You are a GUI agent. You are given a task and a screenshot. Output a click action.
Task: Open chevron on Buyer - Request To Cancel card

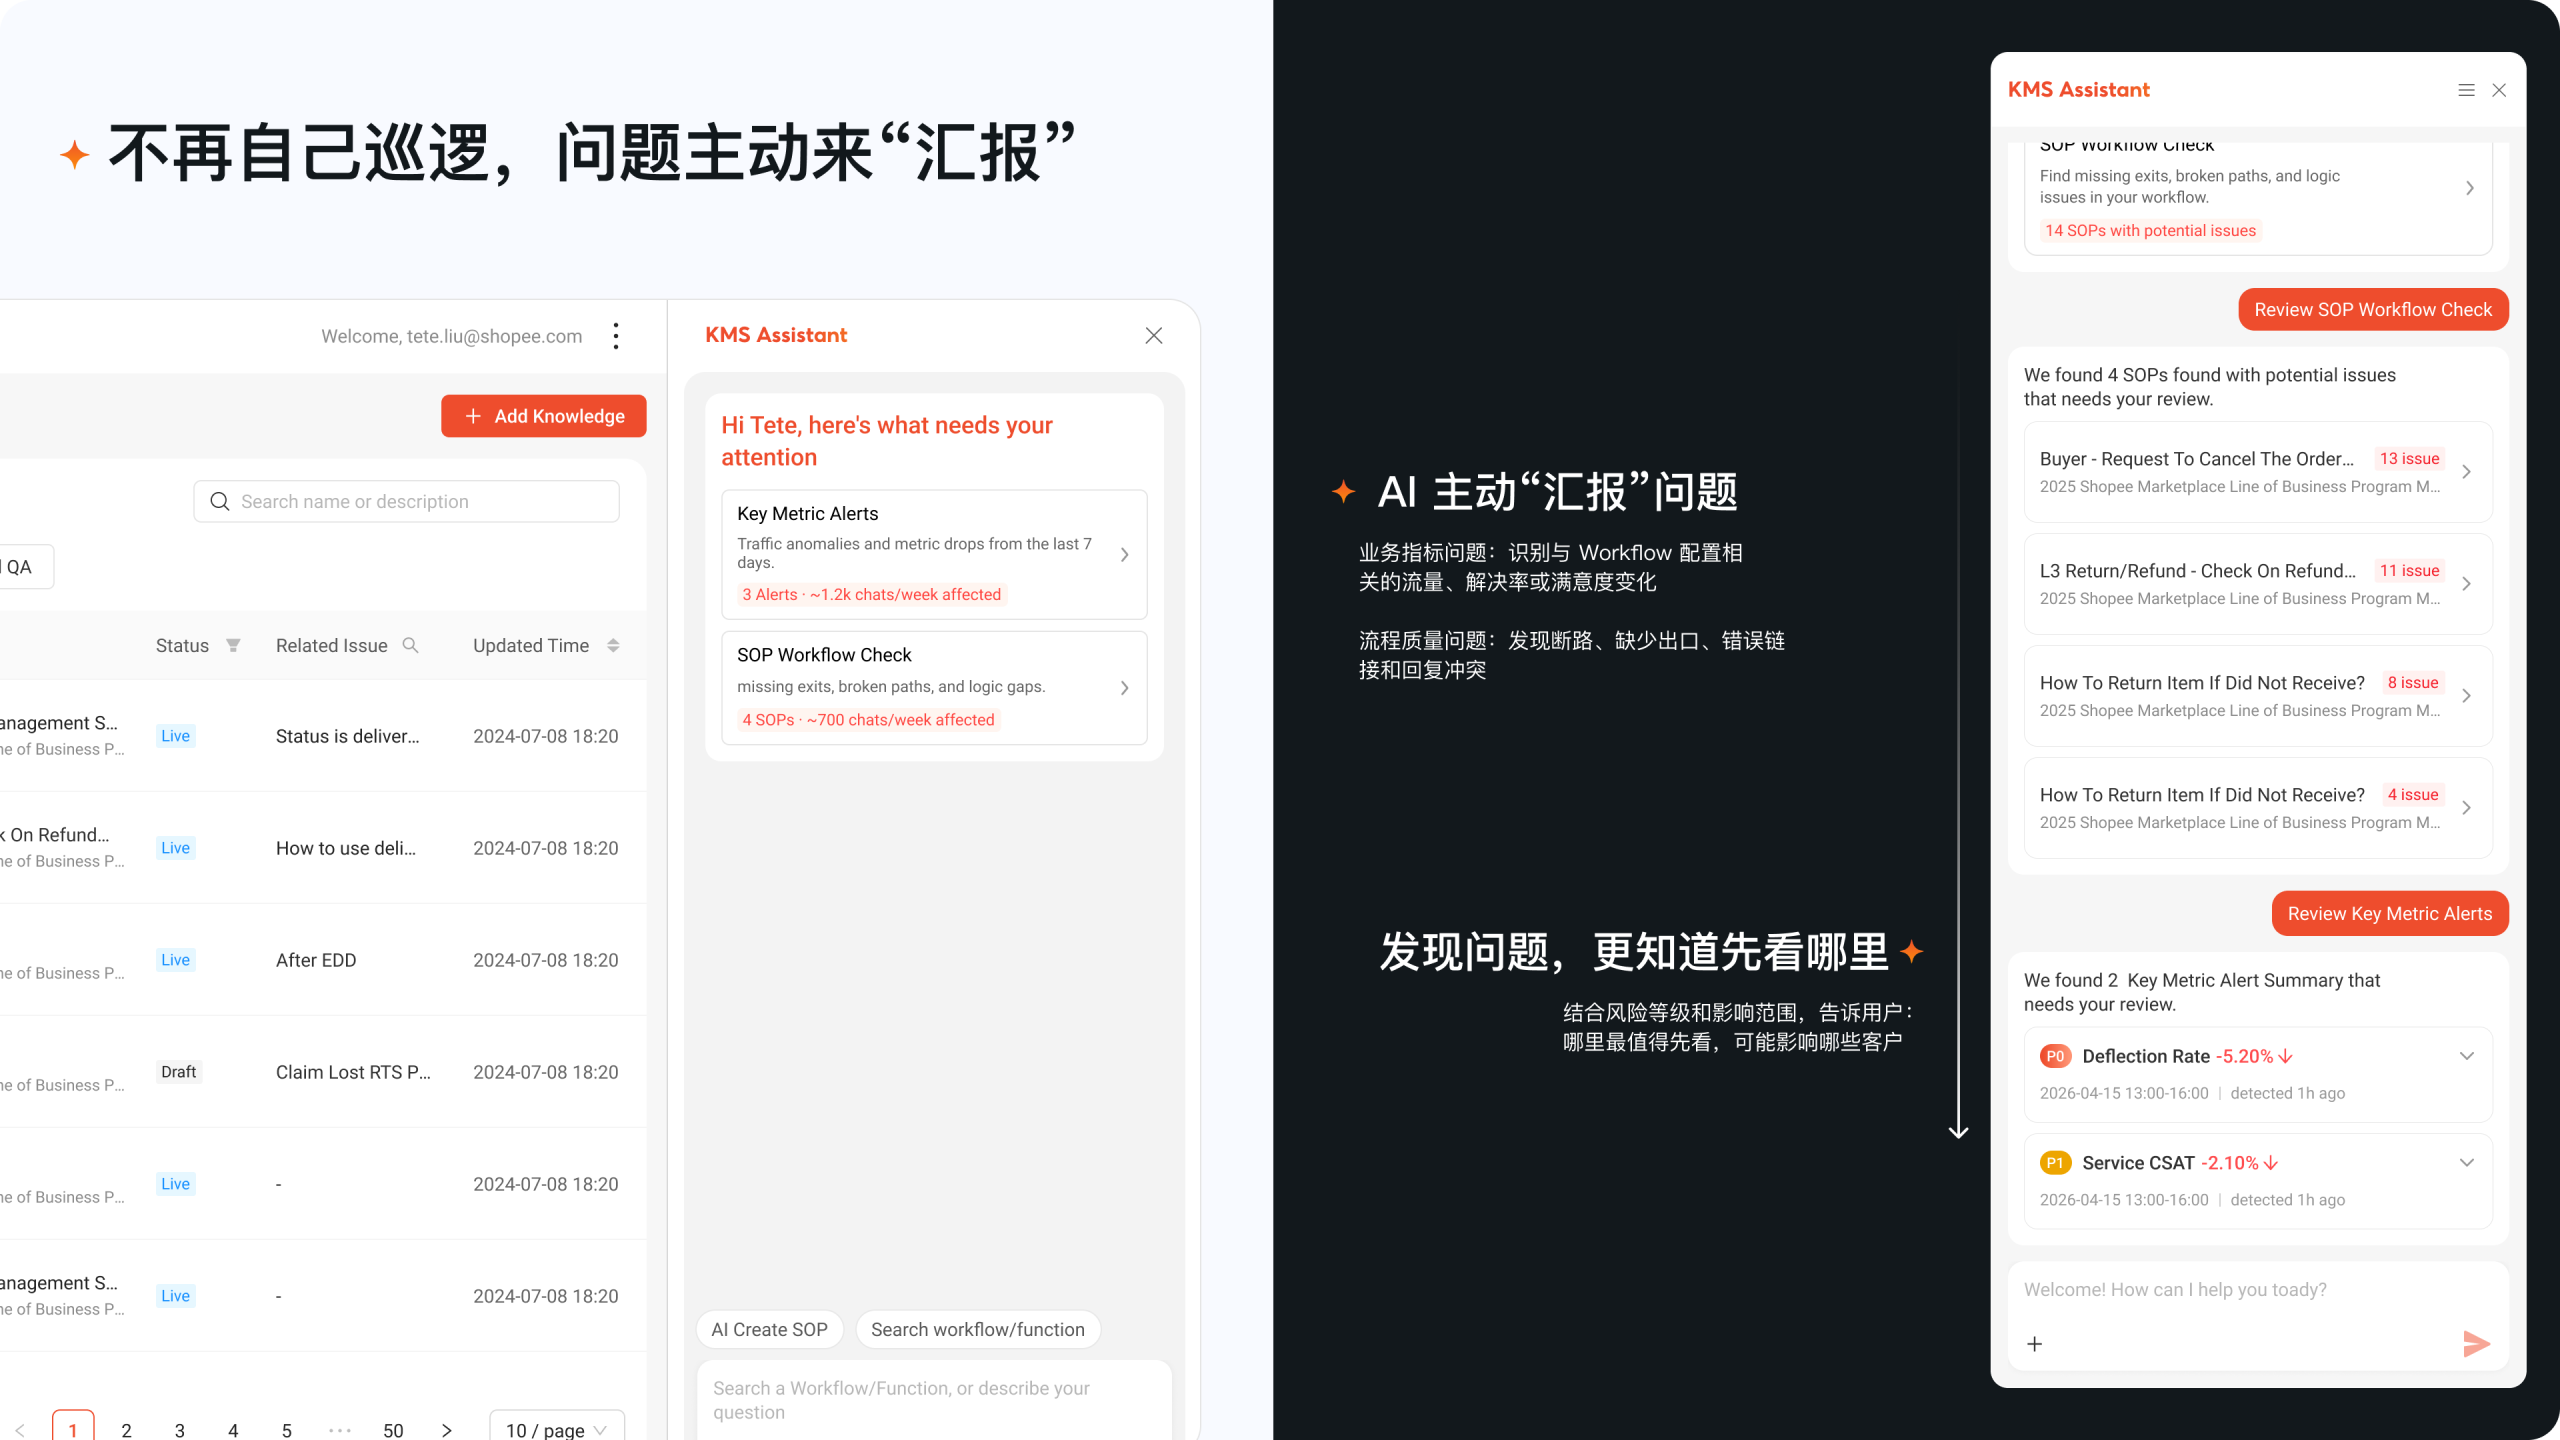(x=2467, y=472)
